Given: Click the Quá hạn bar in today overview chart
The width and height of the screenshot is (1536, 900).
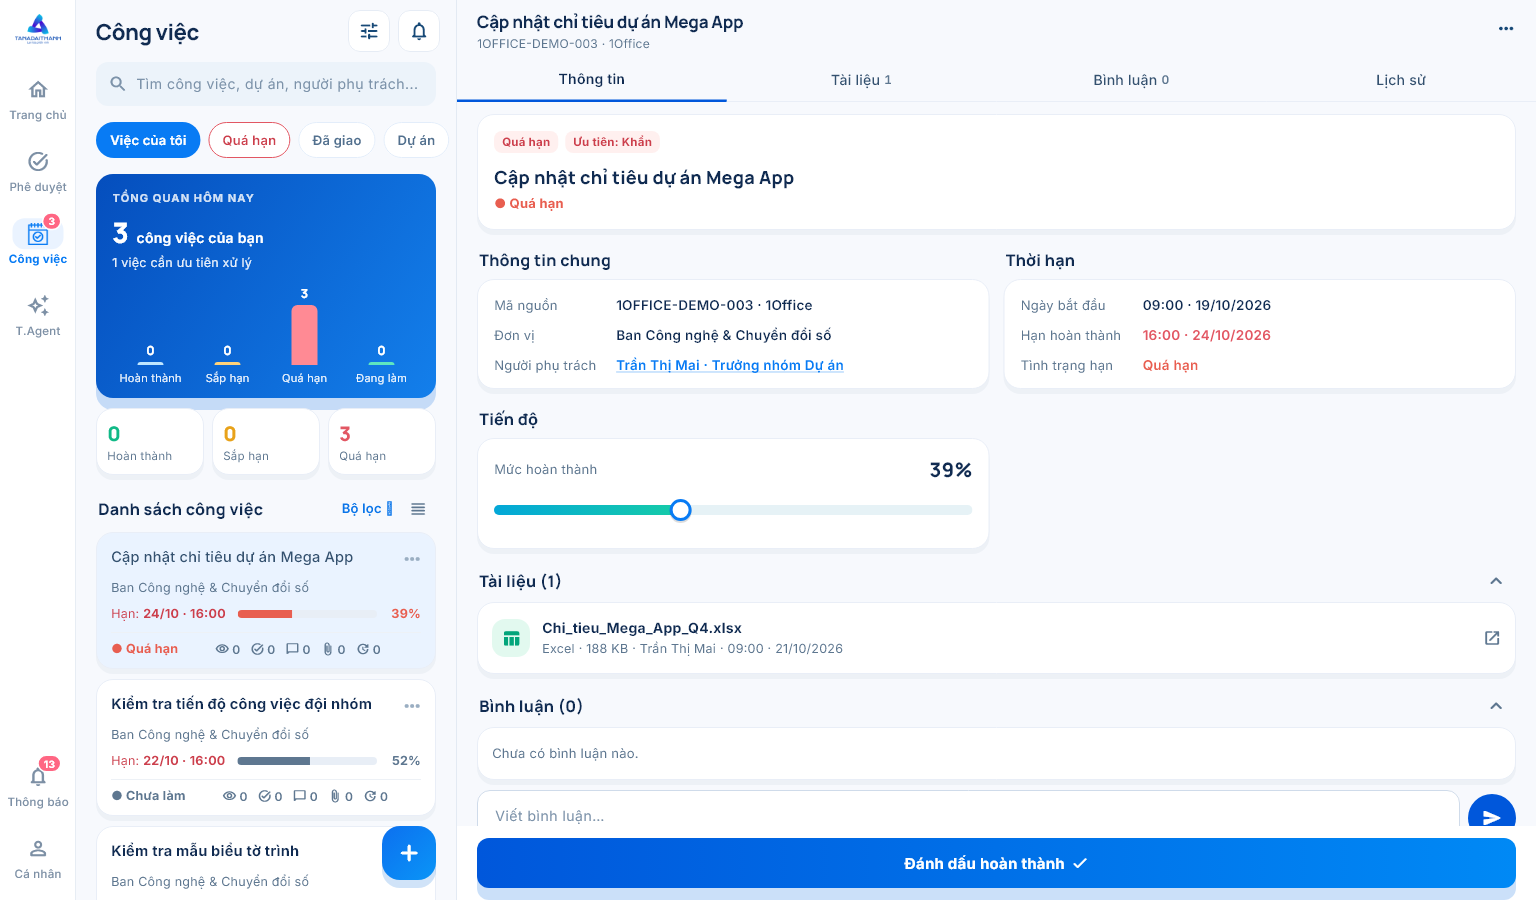Looking at the screenshot, I should 304,335.
